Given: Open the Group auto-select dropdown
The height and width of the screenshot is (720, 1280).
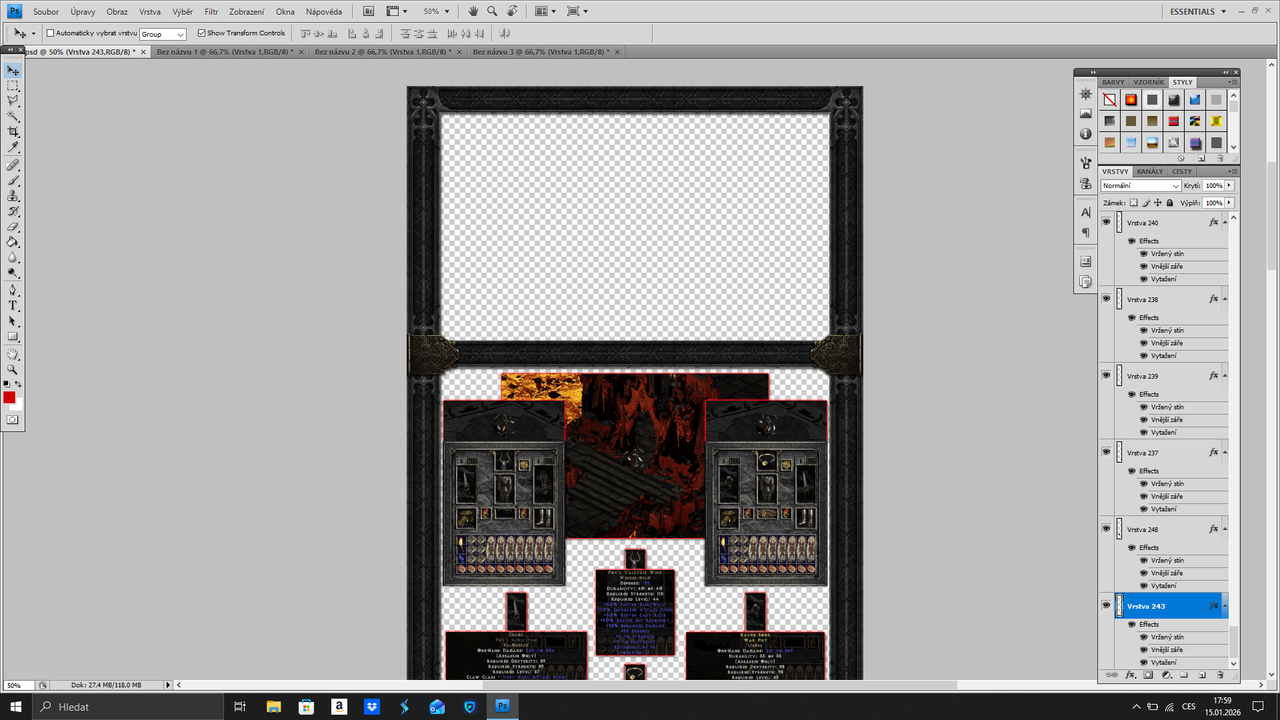Looking at the screenshot, I should coord(163,34).
